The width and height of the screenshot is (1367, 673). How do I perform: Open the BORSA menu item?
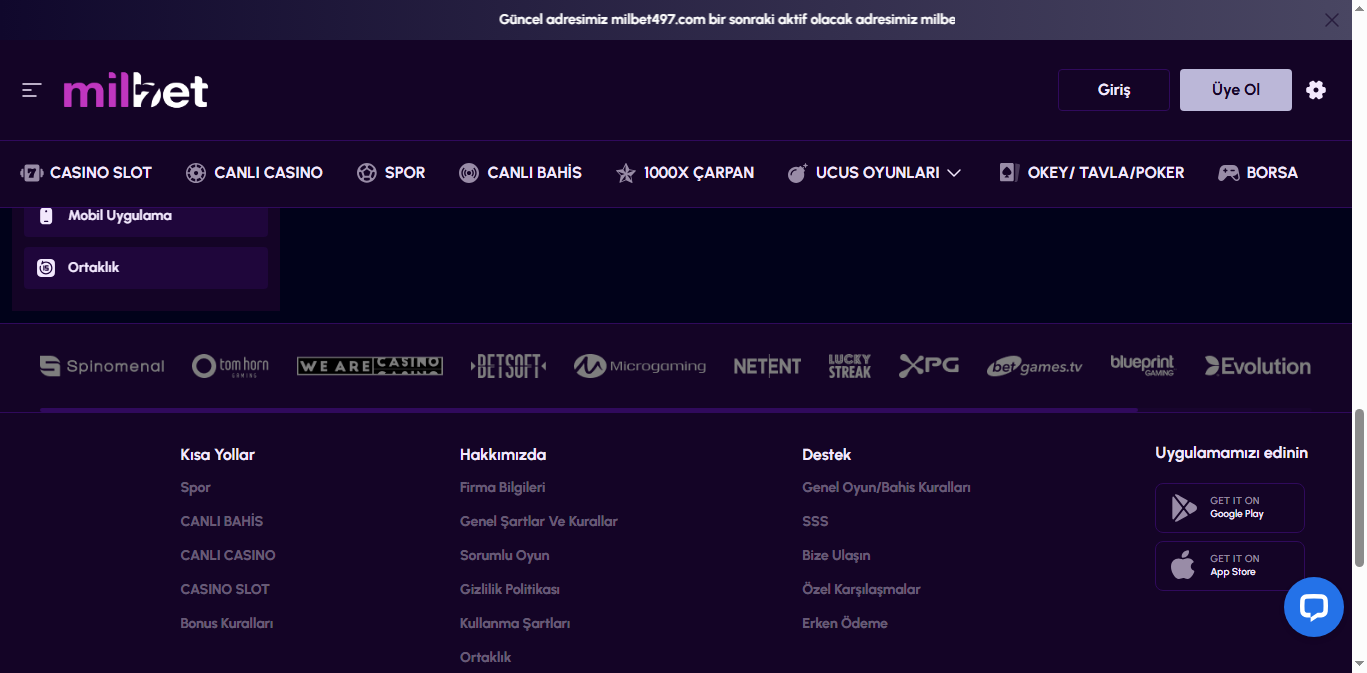click(x=1258, y=173)
